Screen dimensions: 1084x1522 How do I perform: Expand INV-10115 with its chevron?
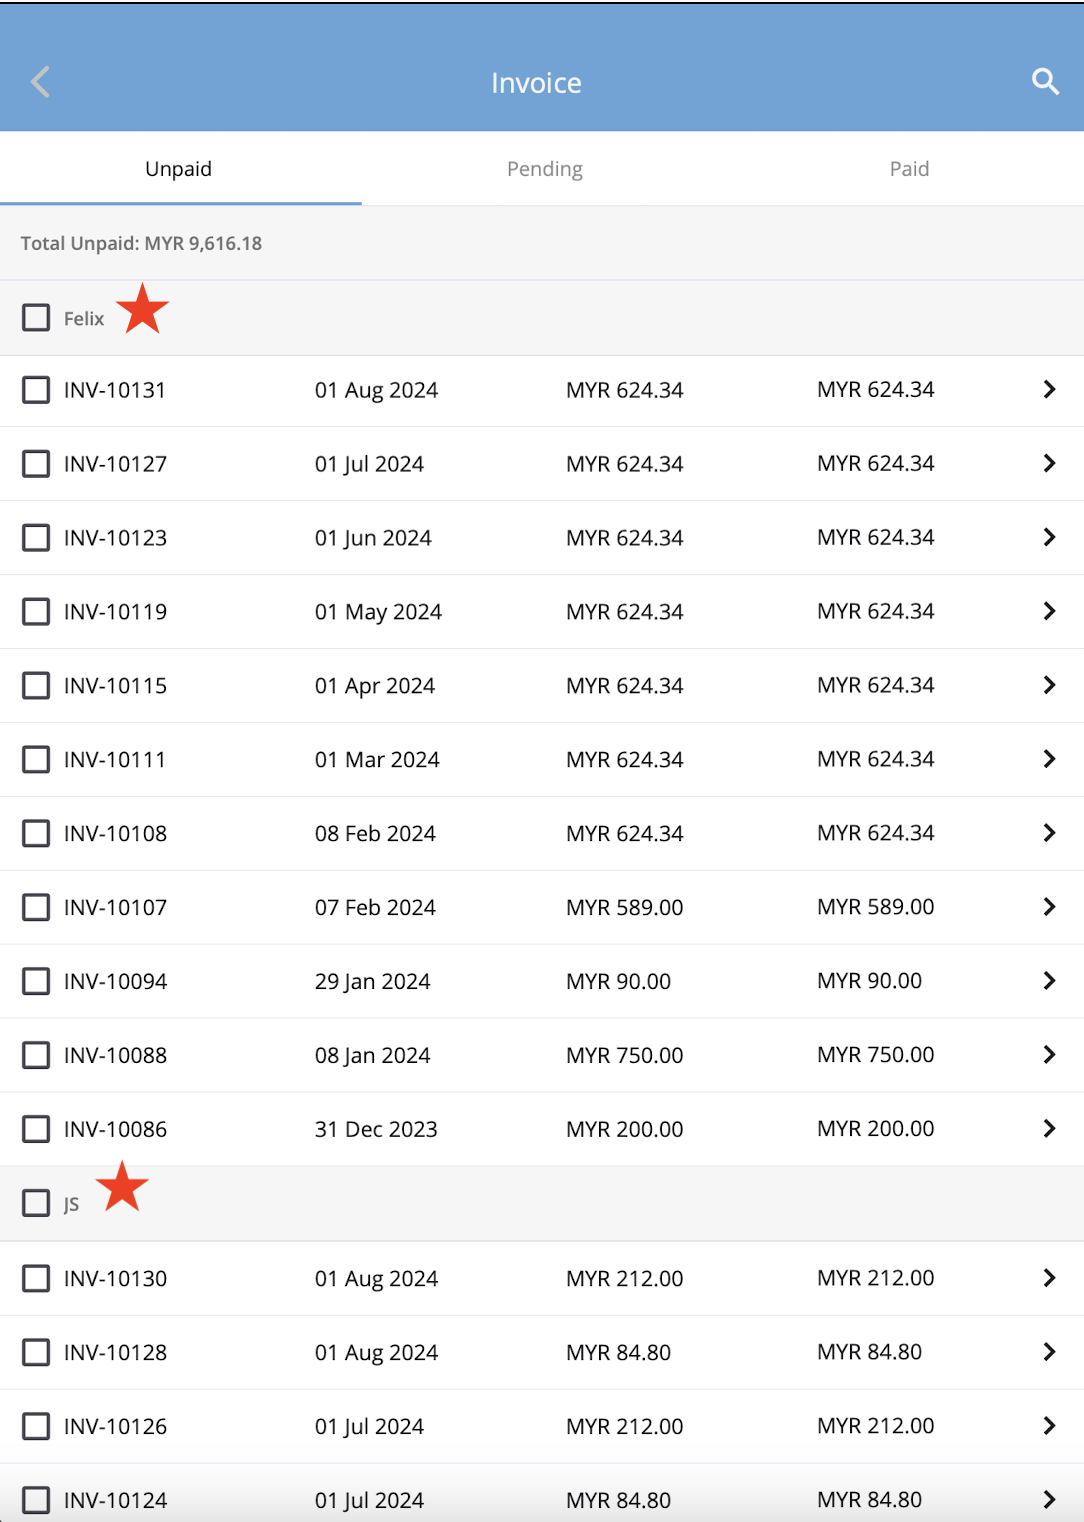[1049, 685]
